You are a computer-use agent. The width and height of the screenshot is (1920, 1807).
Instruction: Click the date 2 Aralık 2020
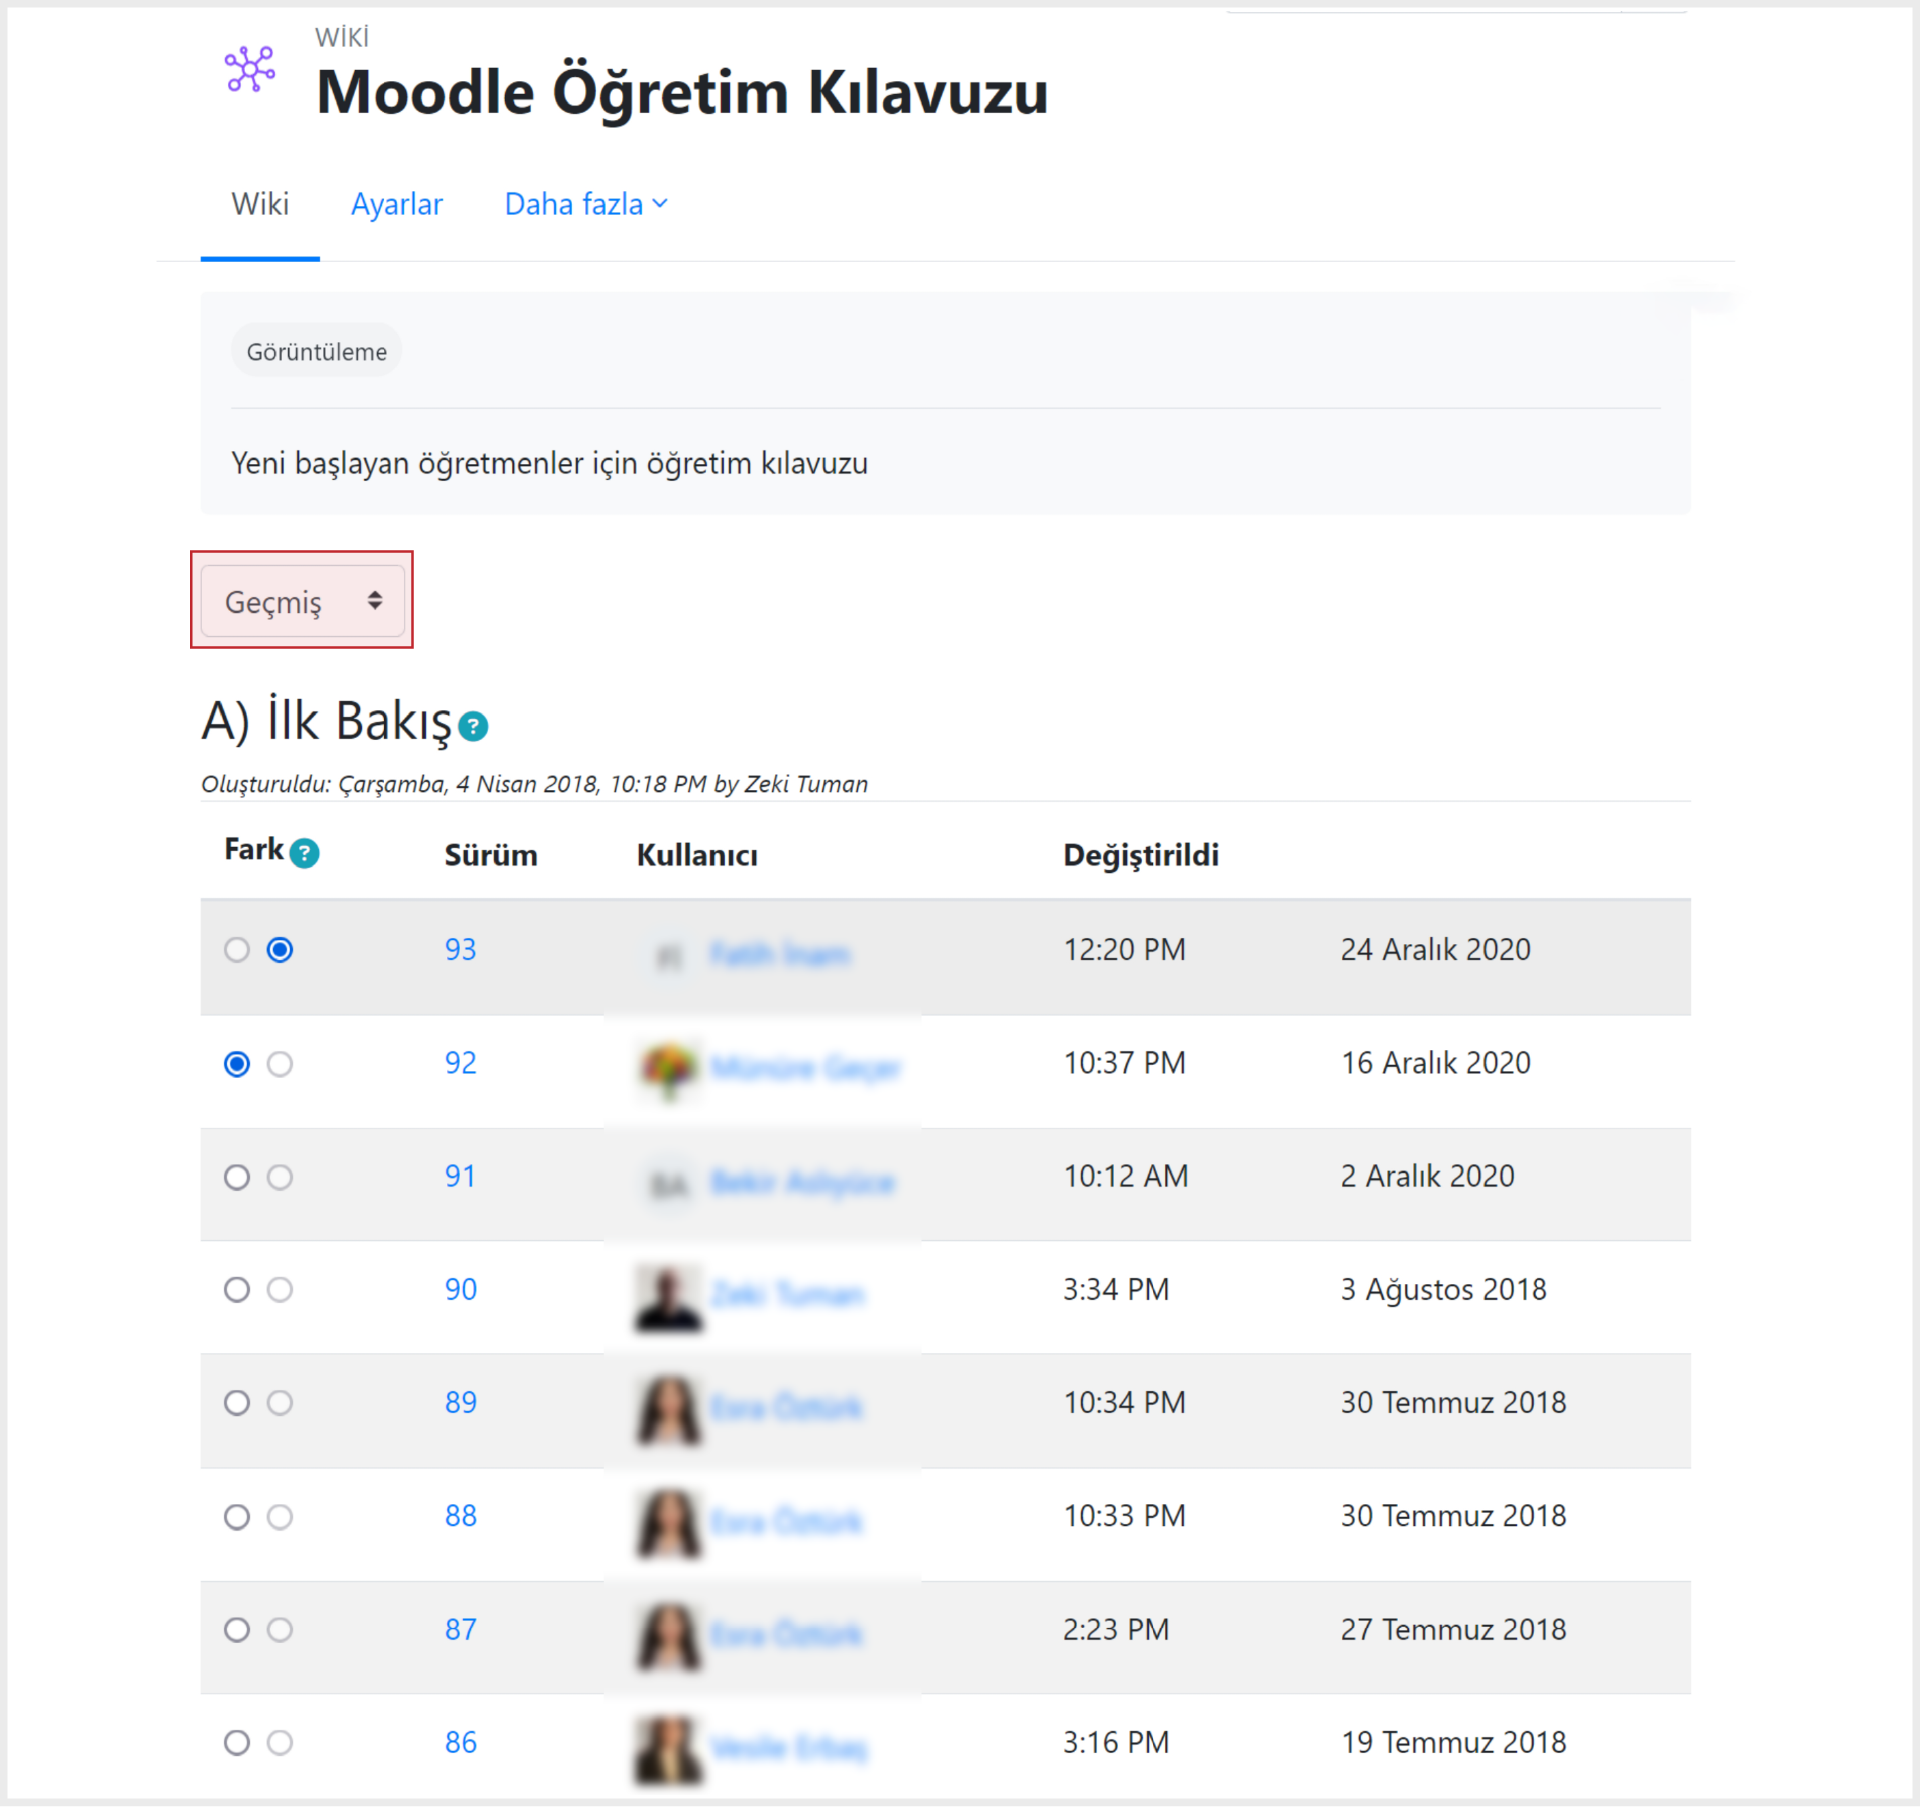[1427, 1176]
